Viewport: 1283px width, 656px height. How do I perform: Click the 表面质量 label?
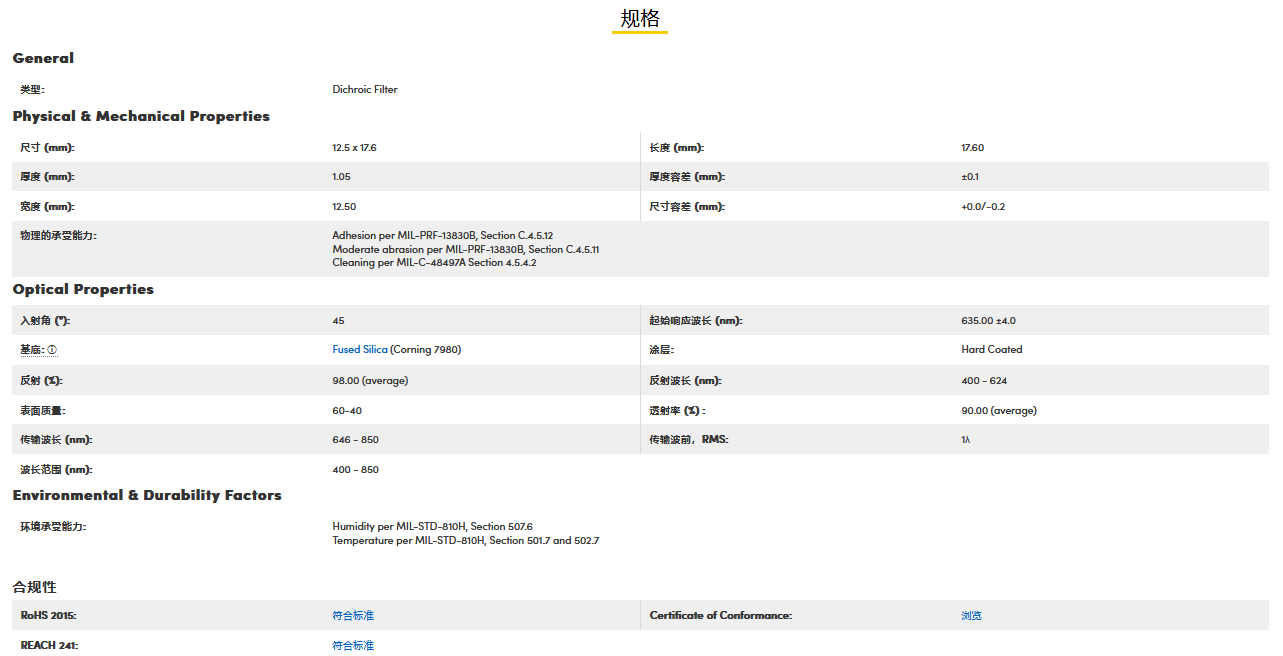pyautogui.click(x=43, y=411)
